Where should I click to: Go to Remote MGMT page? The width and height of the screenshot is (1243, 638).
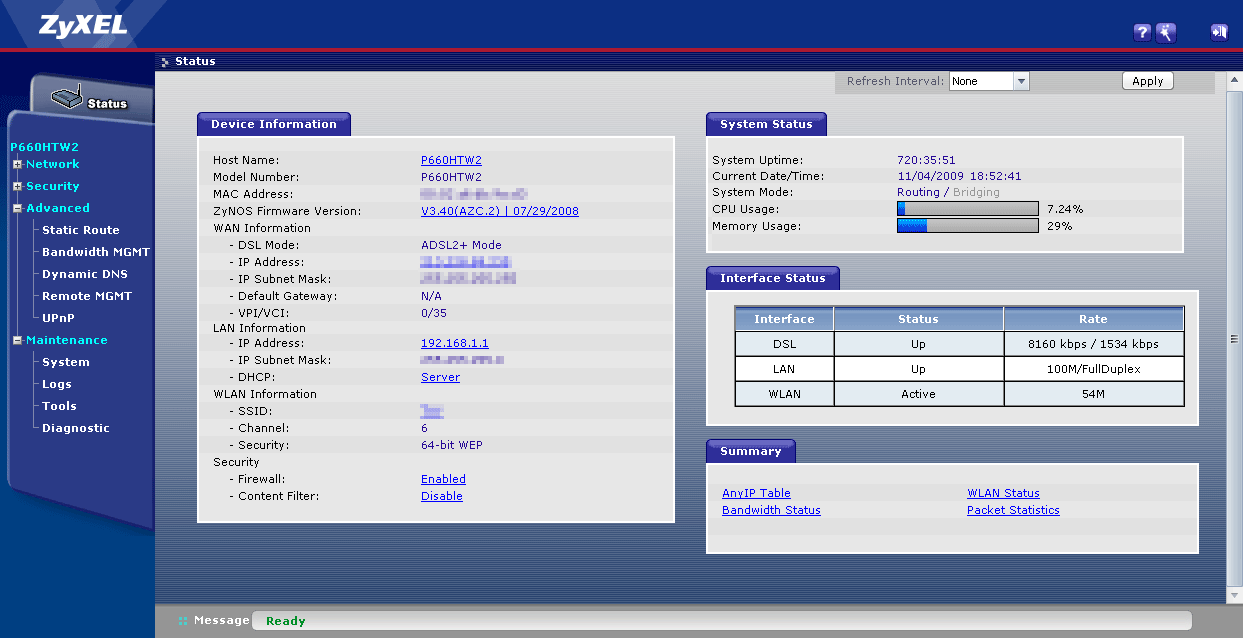click(x=87, y=296)
